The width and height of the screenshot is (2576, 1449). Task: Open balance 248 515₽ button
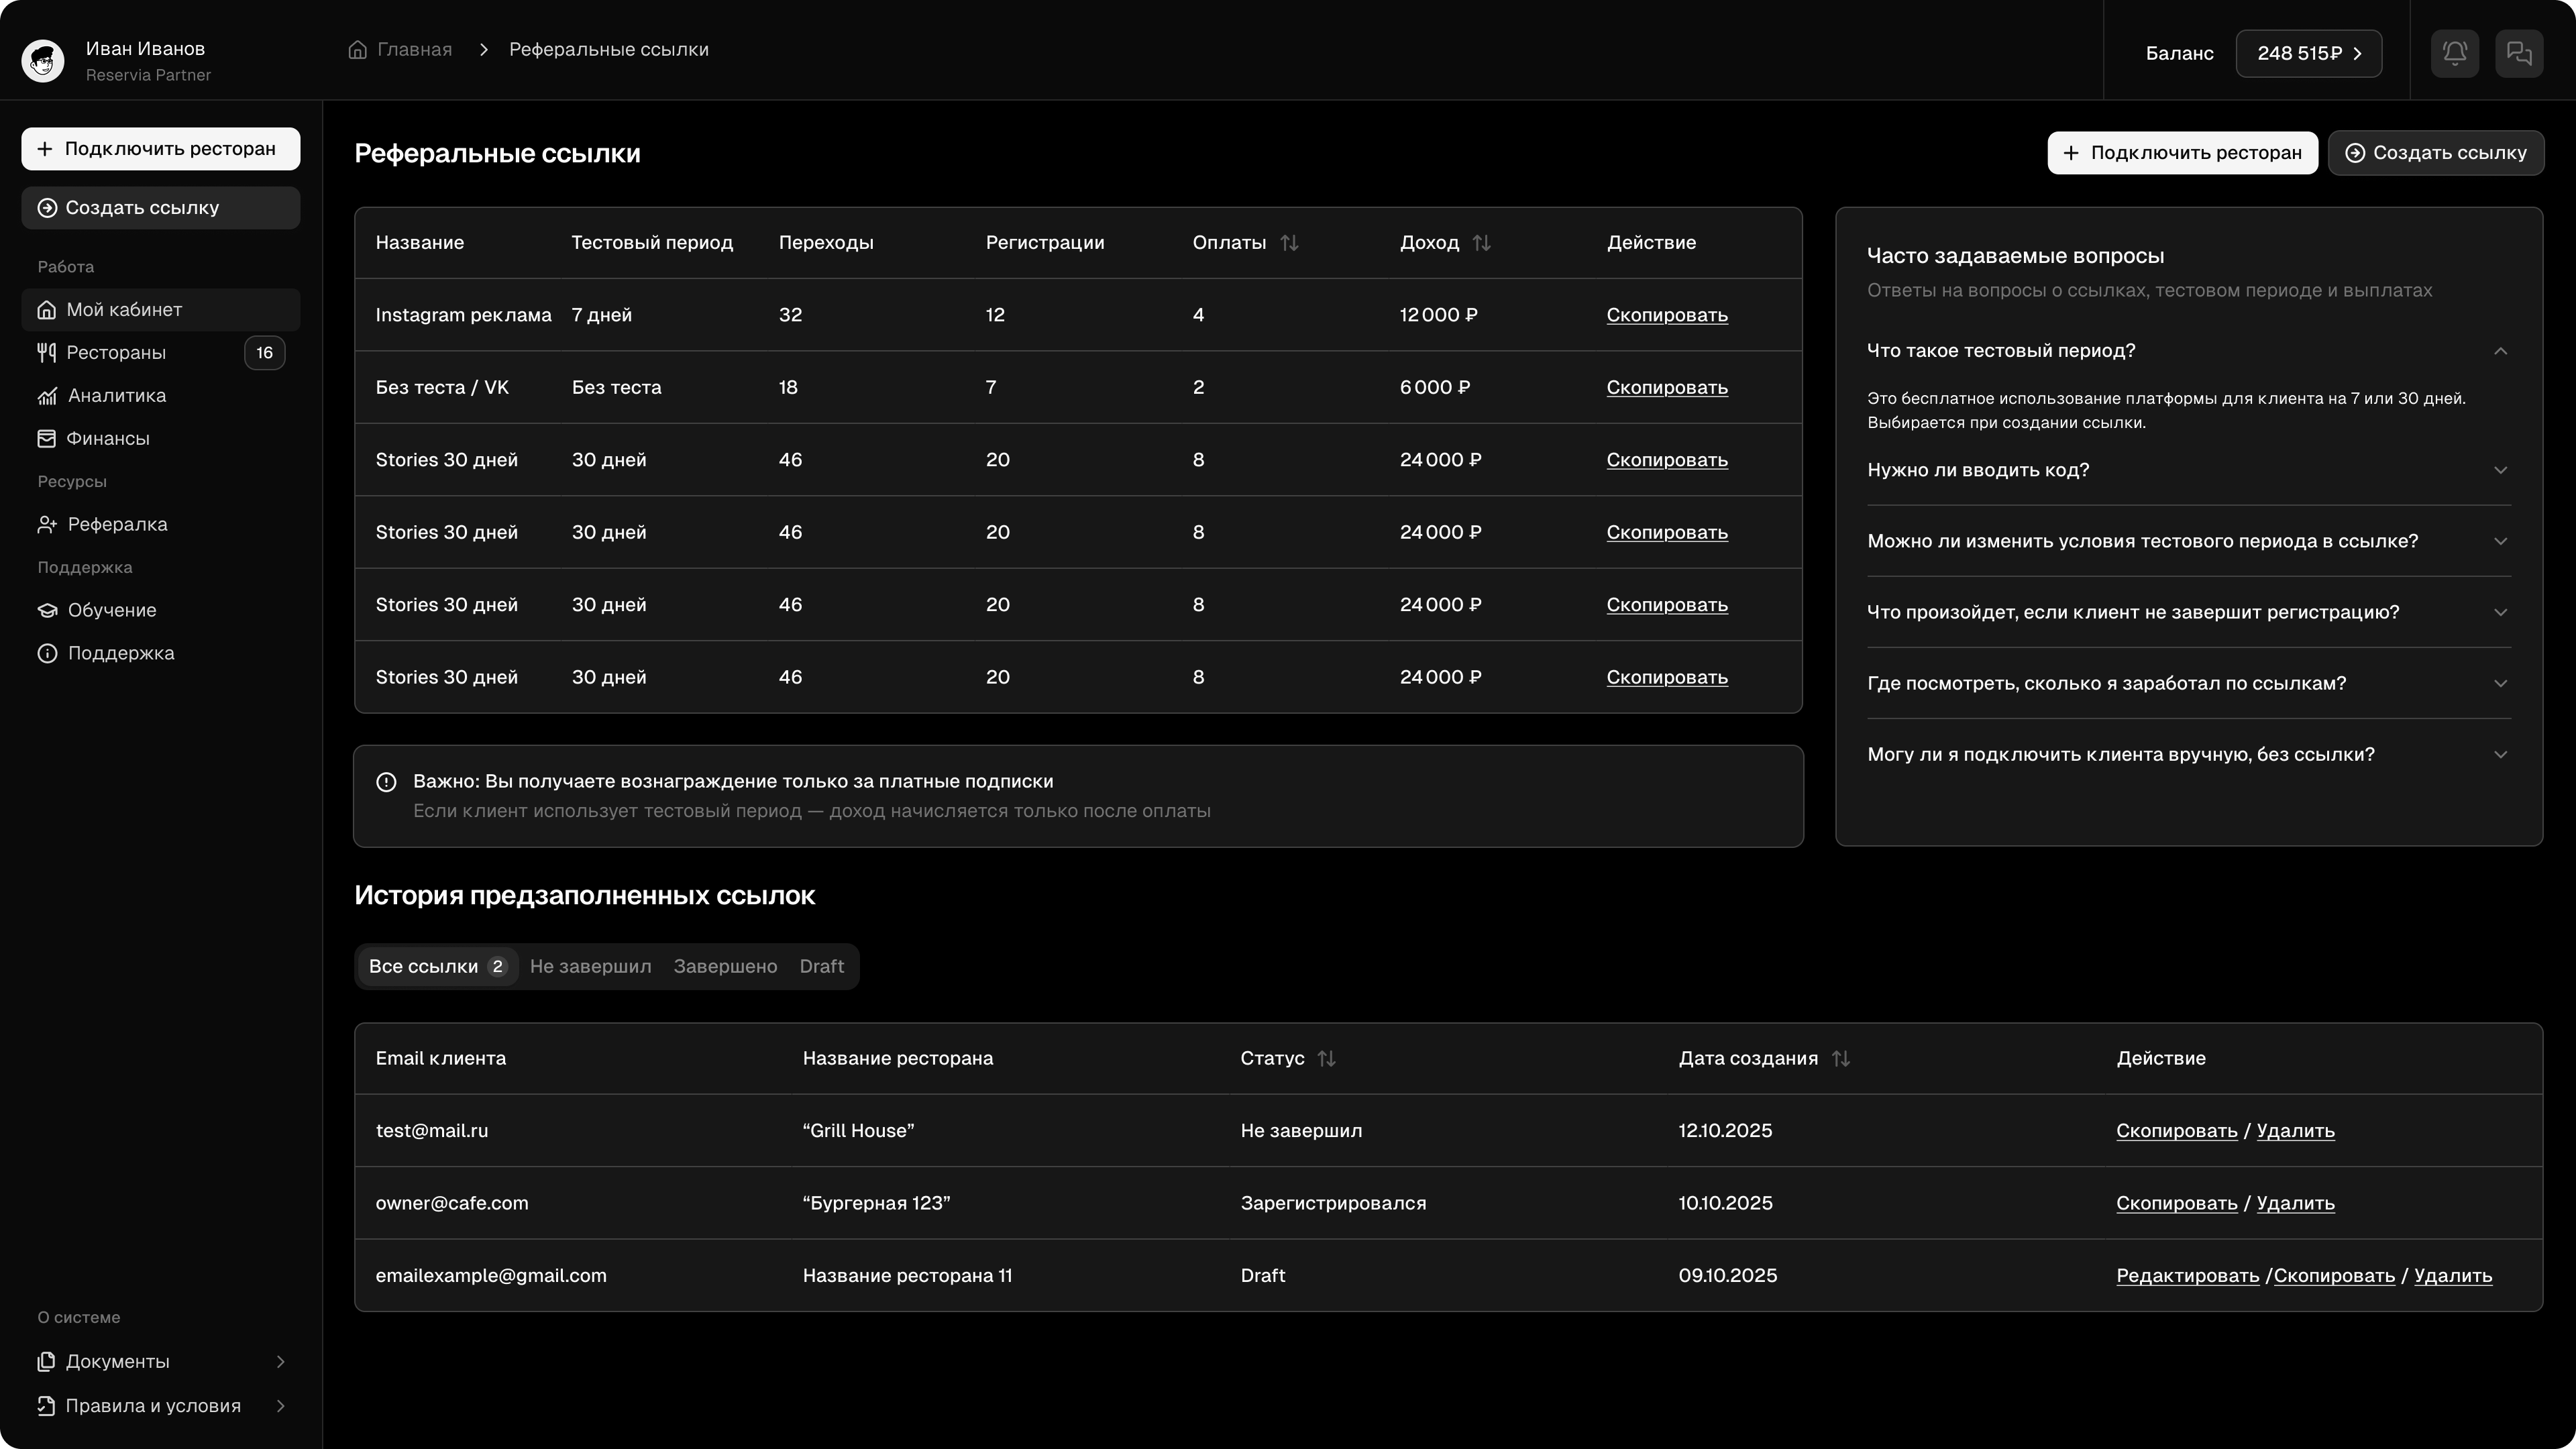click(x=2308, y=53)
